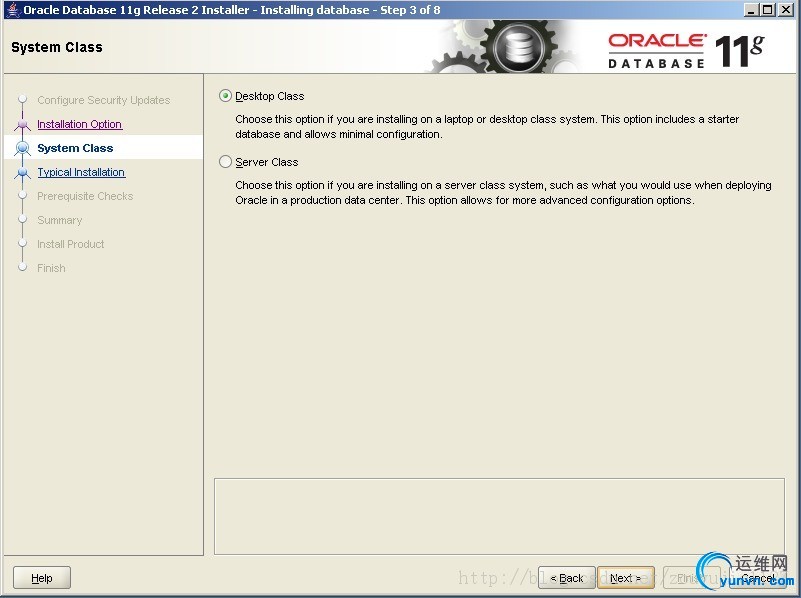Viewport: 801px width, 598px height.
Task: Click the System Class page heading
Action: 57,47
